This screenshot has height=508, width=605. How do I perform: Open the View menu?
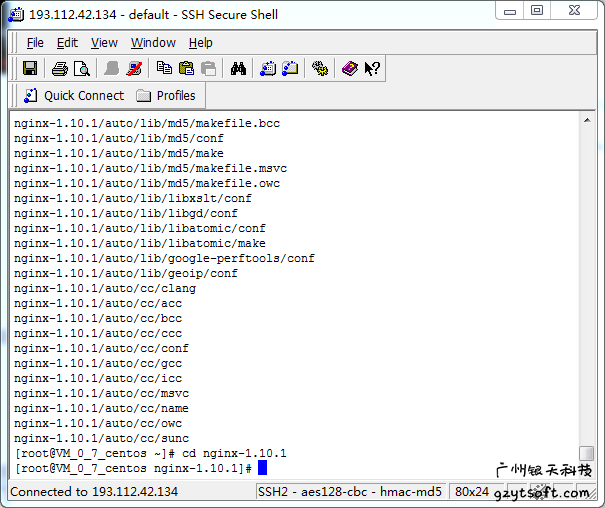coord(104,43)
